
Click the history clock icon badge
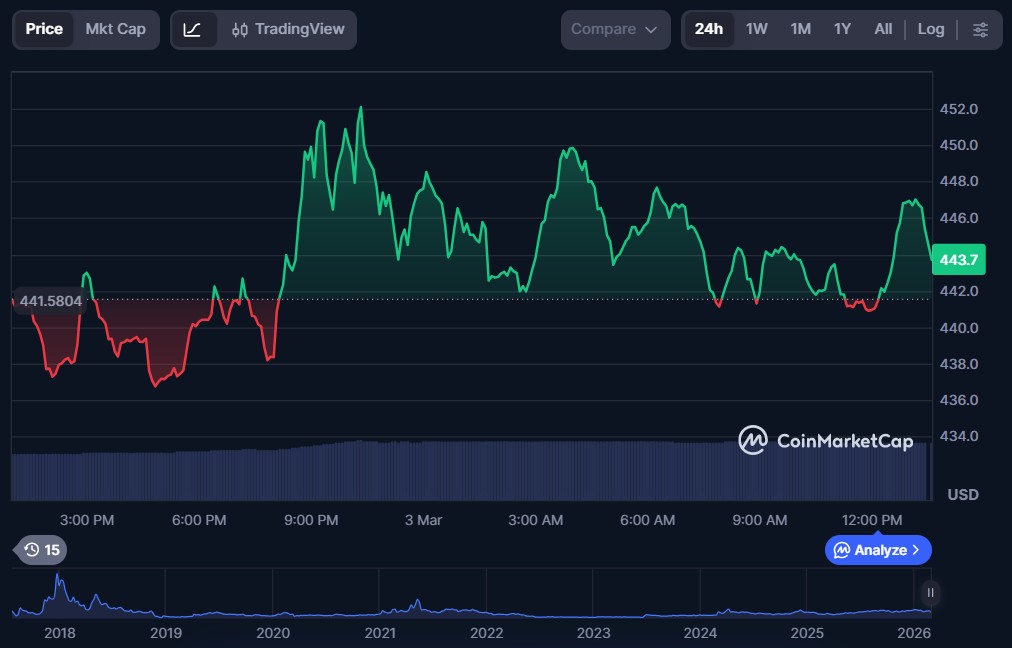(x=41, y=550)
